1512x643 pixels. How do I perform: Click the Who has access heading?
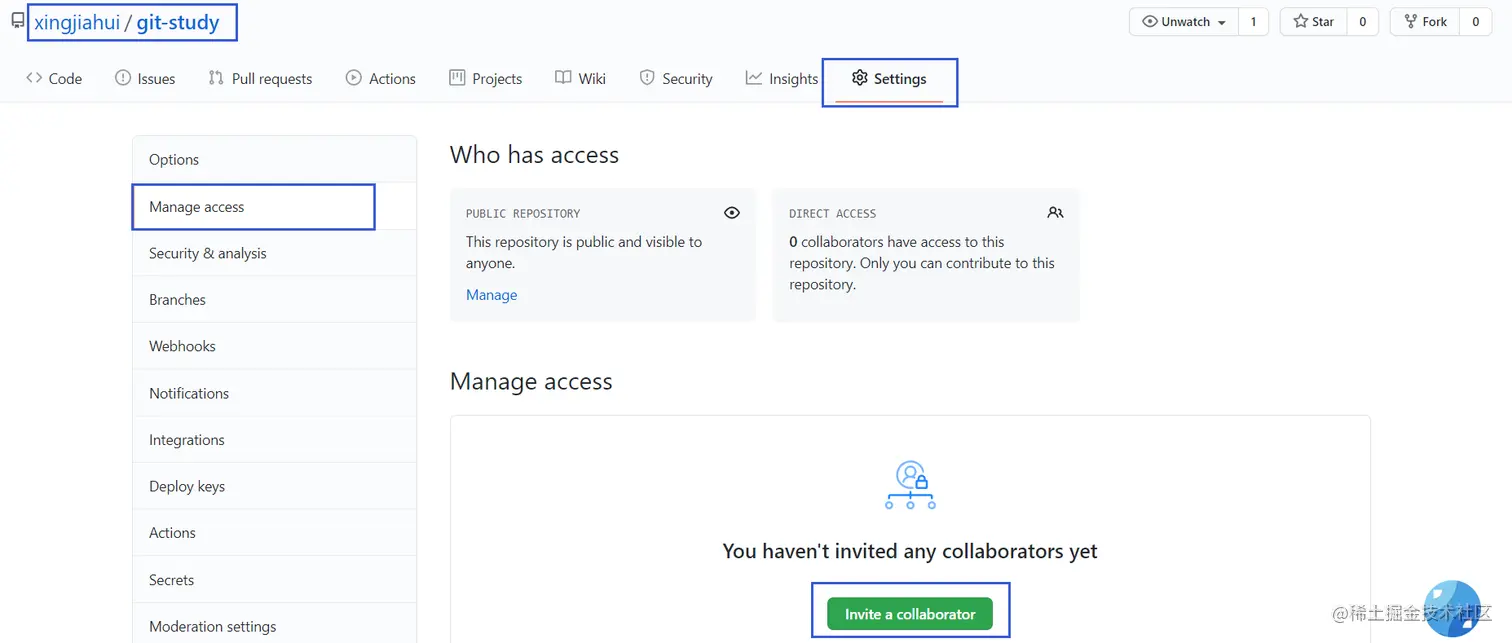pos(534,155)
